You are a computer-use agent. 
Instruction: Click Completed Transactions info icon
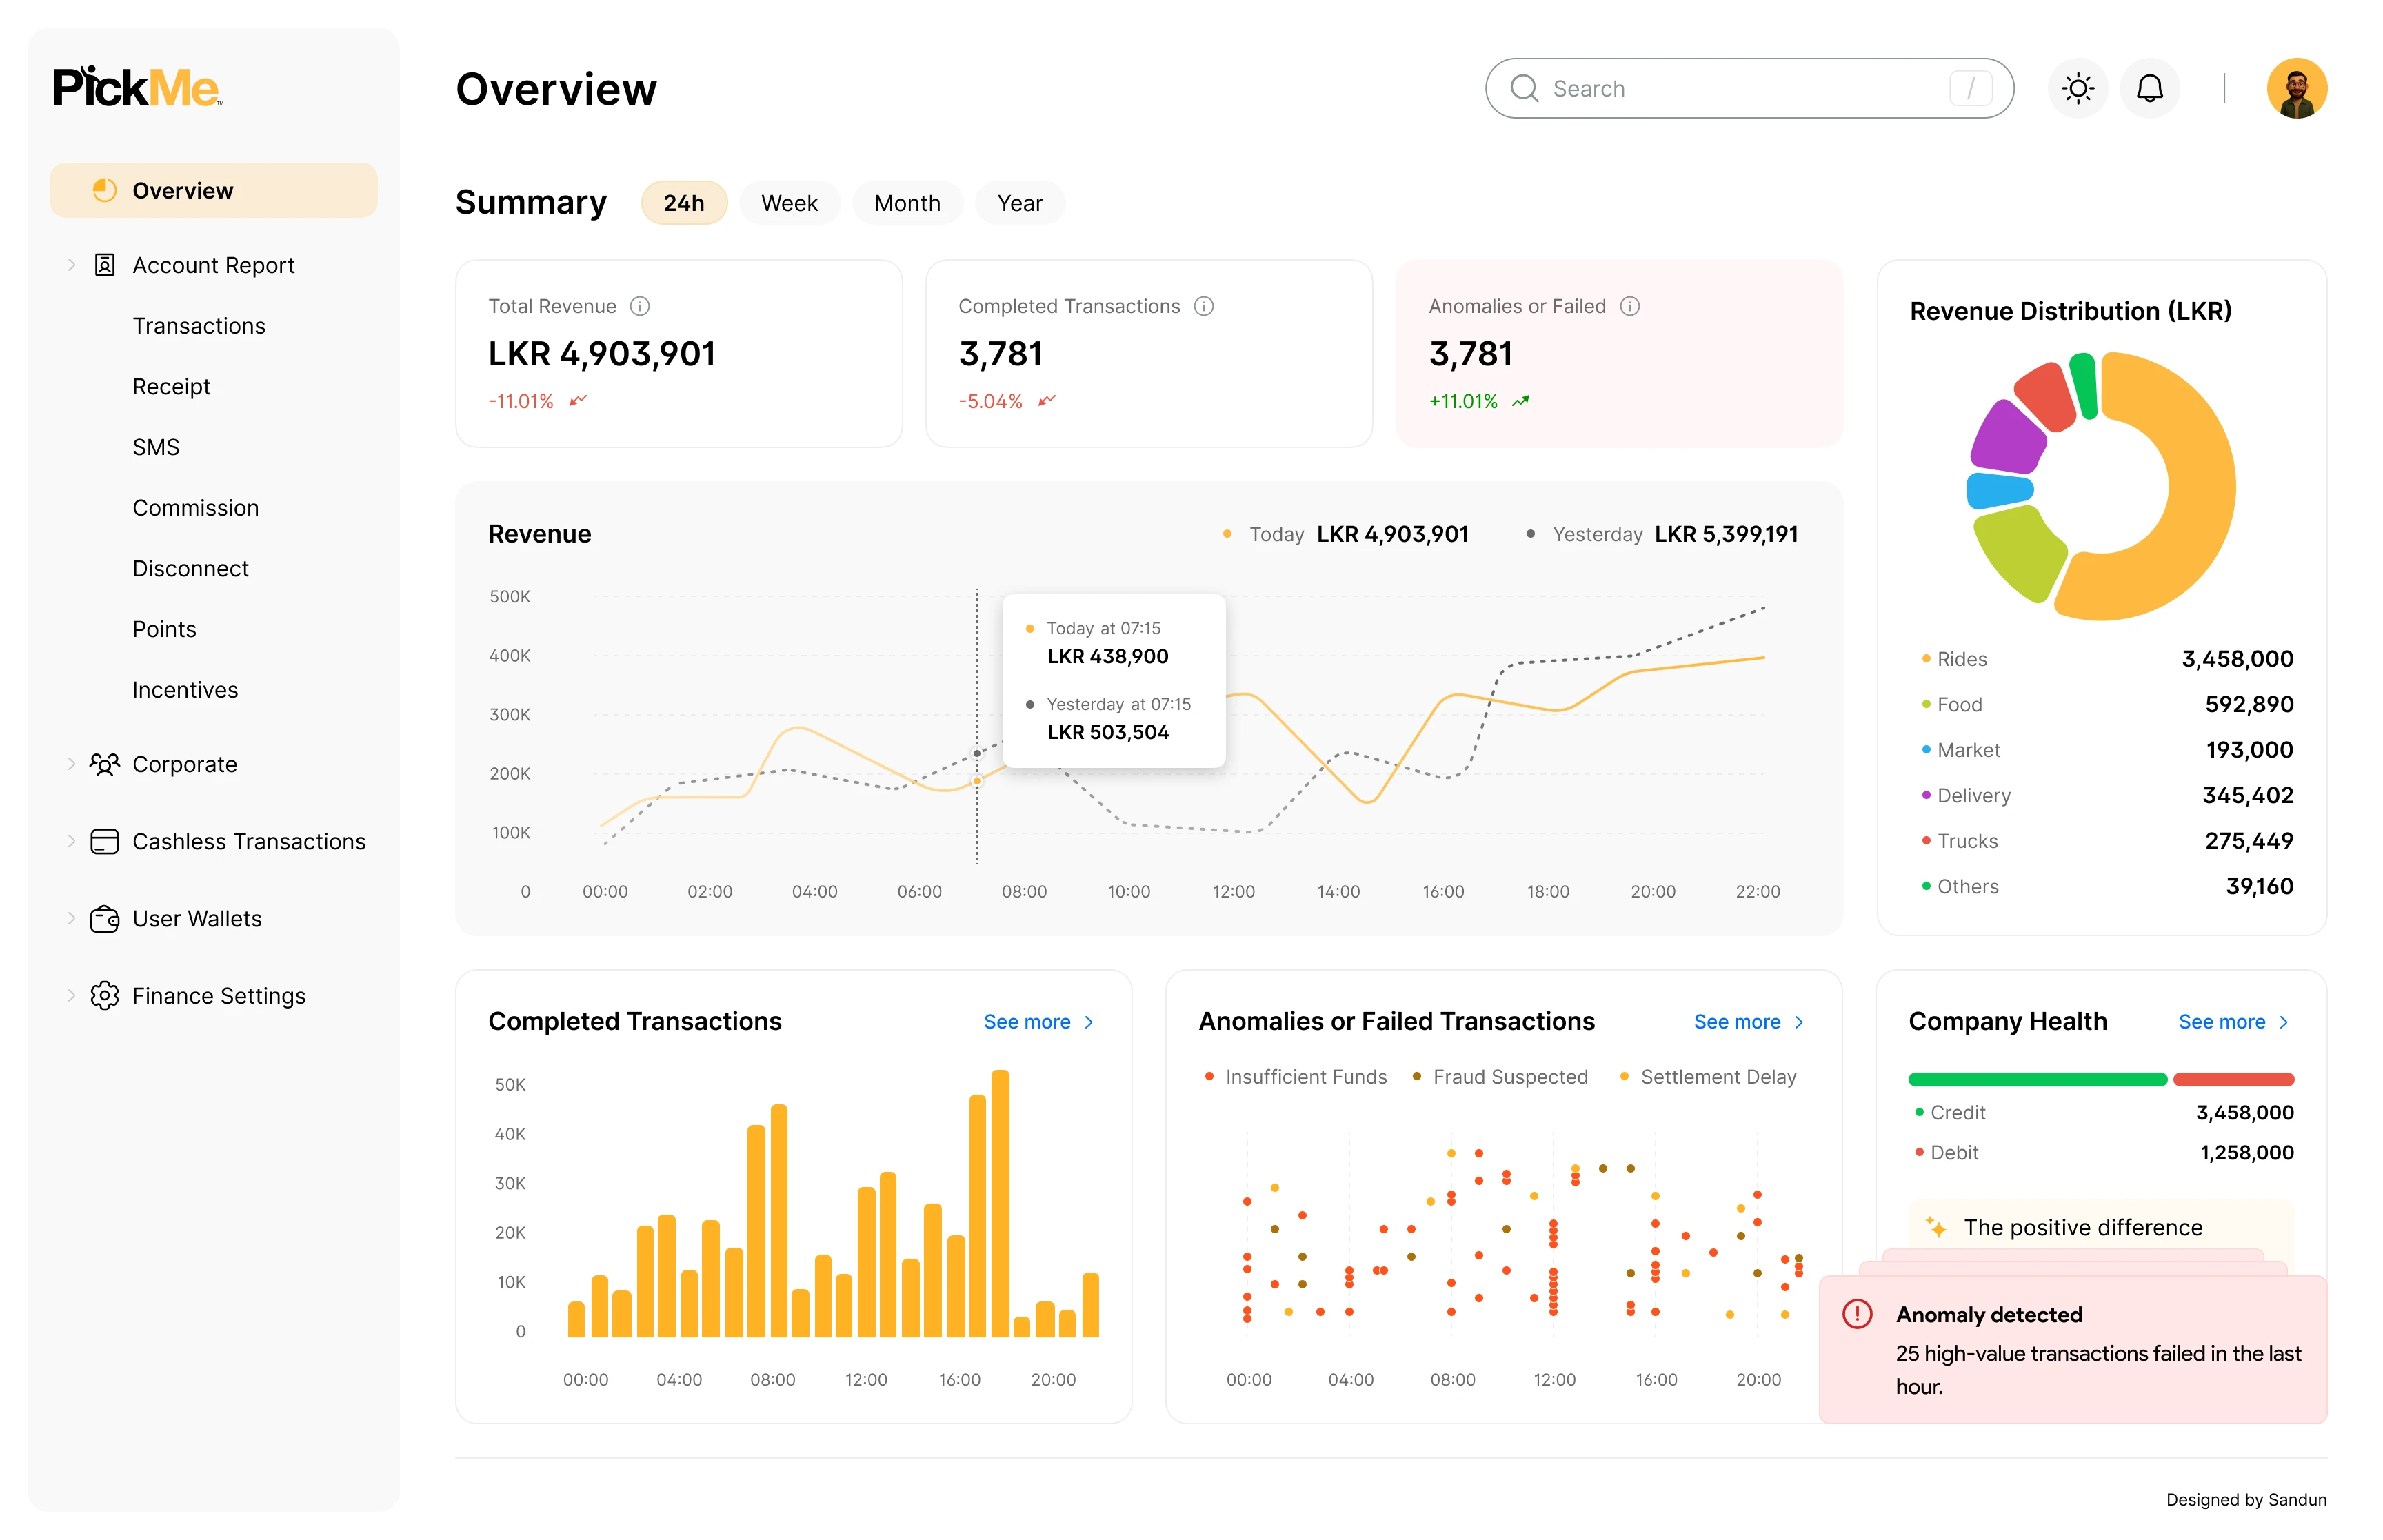[x=1204, y=306]
